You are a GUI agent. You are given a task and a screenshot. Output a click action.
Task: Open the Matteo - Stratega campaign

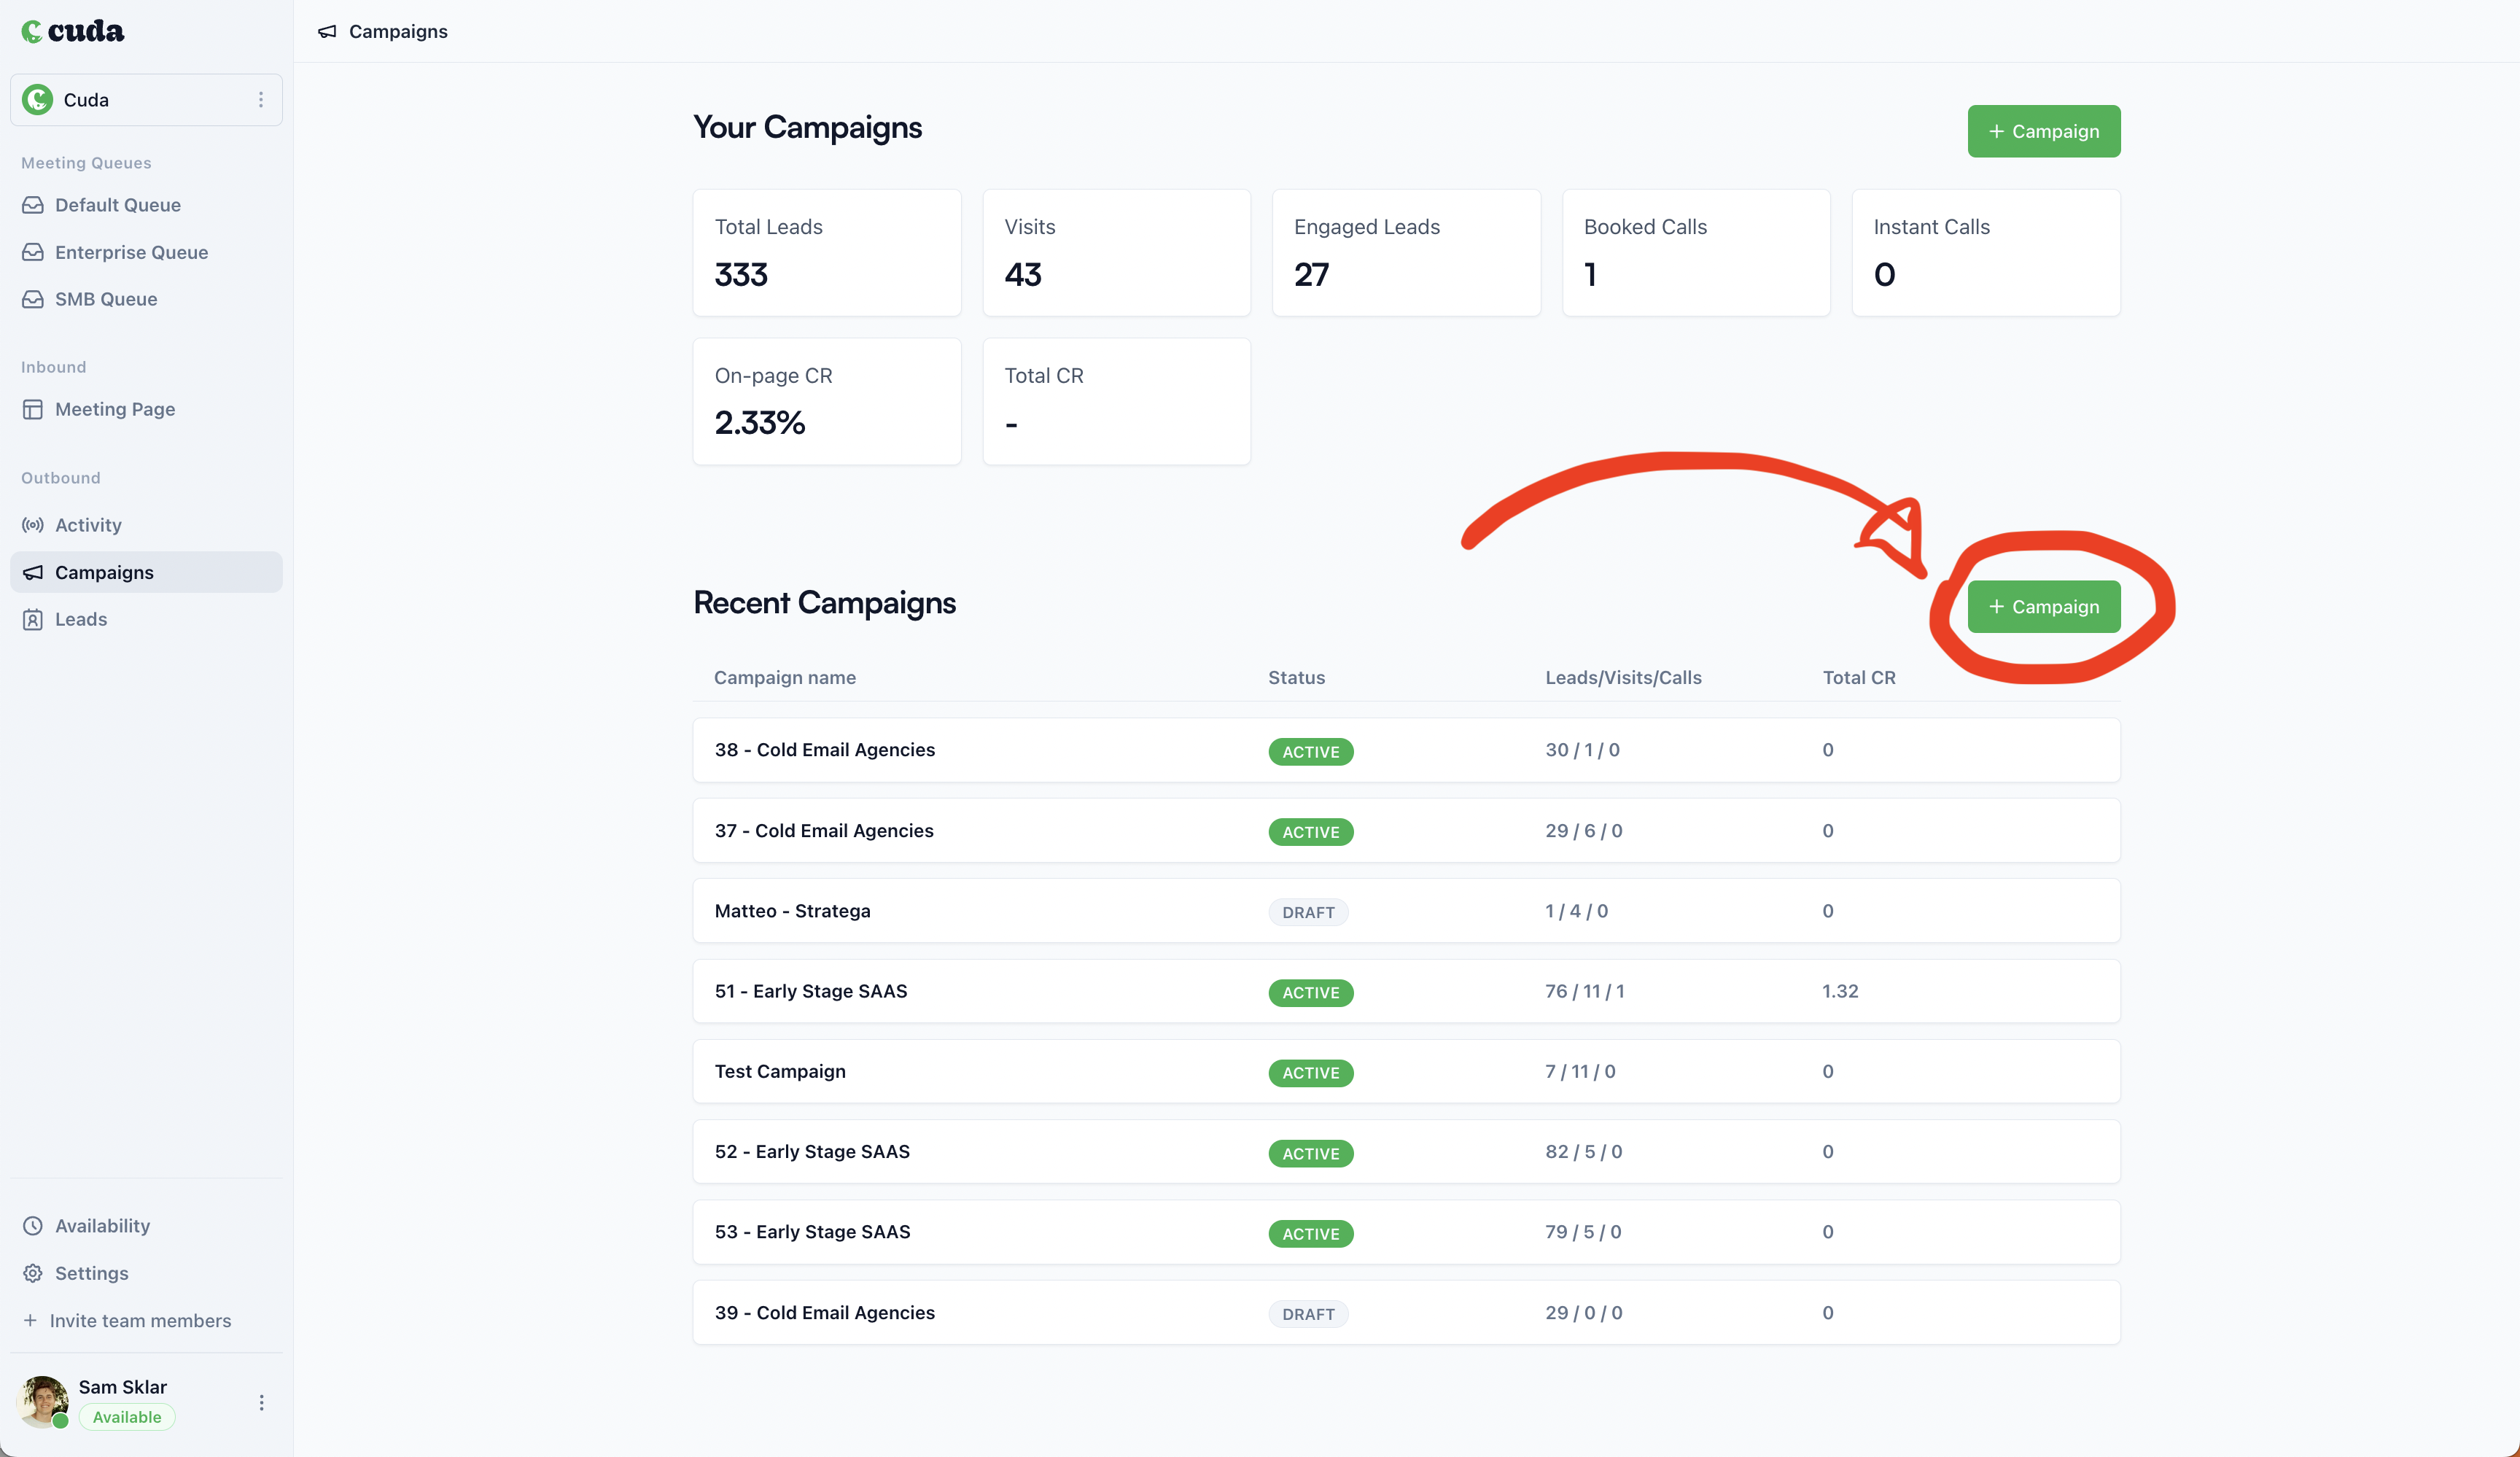1406,910
